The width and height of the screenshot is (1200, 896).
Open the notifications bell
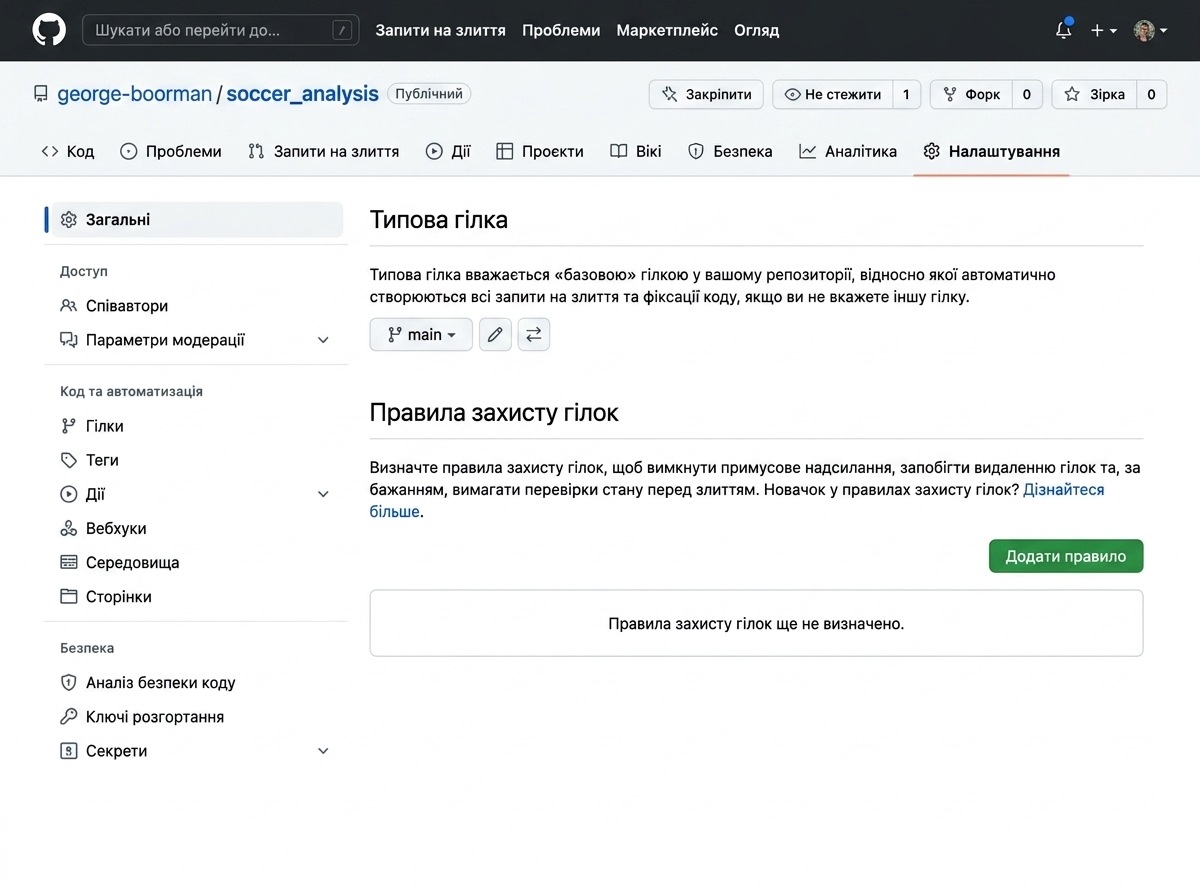1064,30
